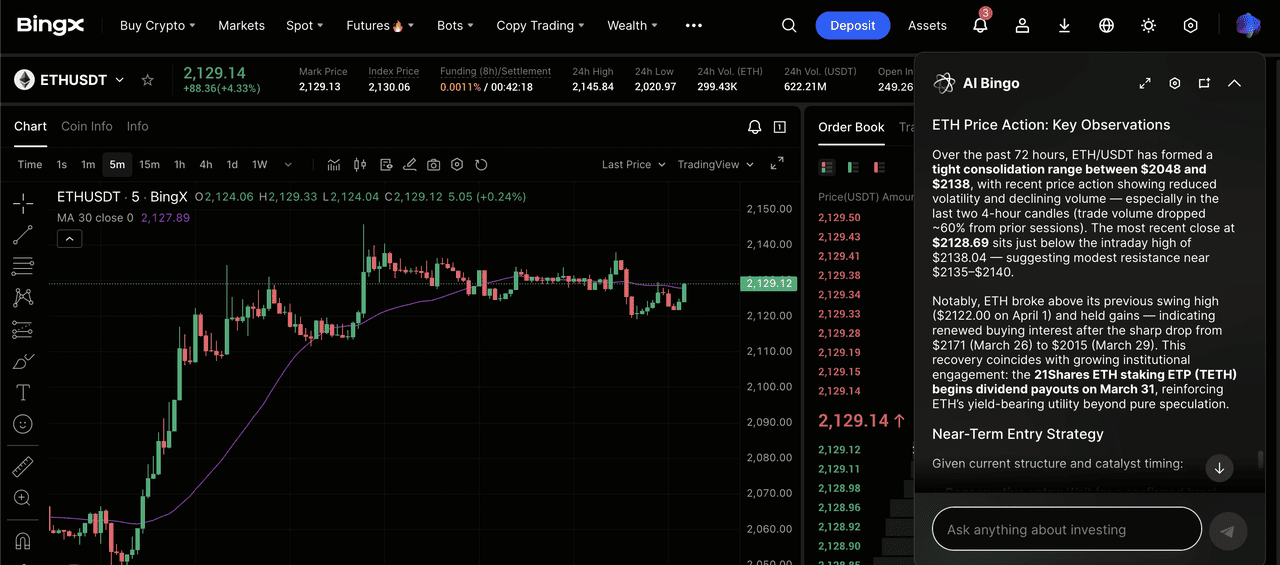
Task: Click the chart indicators icon
Action: coord(334,165)
